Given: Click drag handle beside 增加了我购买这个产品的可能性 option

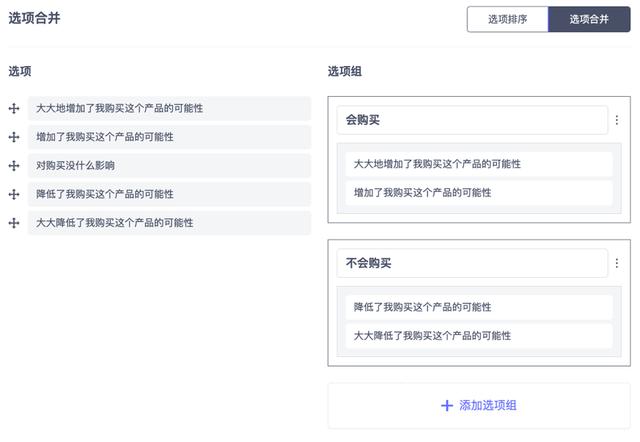Looking at the screenshot, I should point(14,137).
